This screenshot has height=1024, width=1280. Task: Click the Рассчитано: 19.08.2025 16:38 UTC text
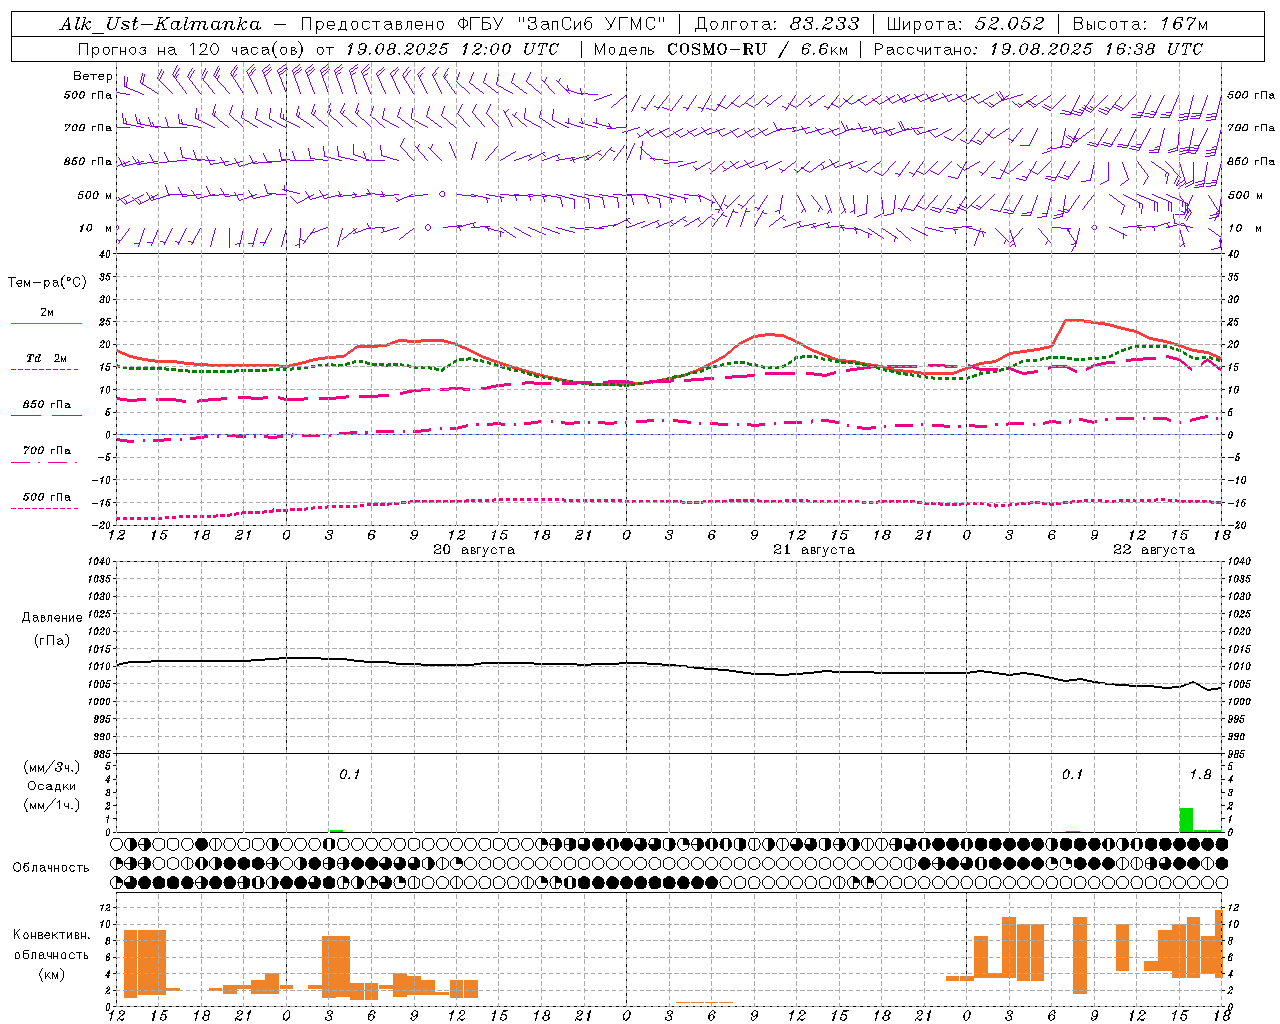tap(1038, 49)
